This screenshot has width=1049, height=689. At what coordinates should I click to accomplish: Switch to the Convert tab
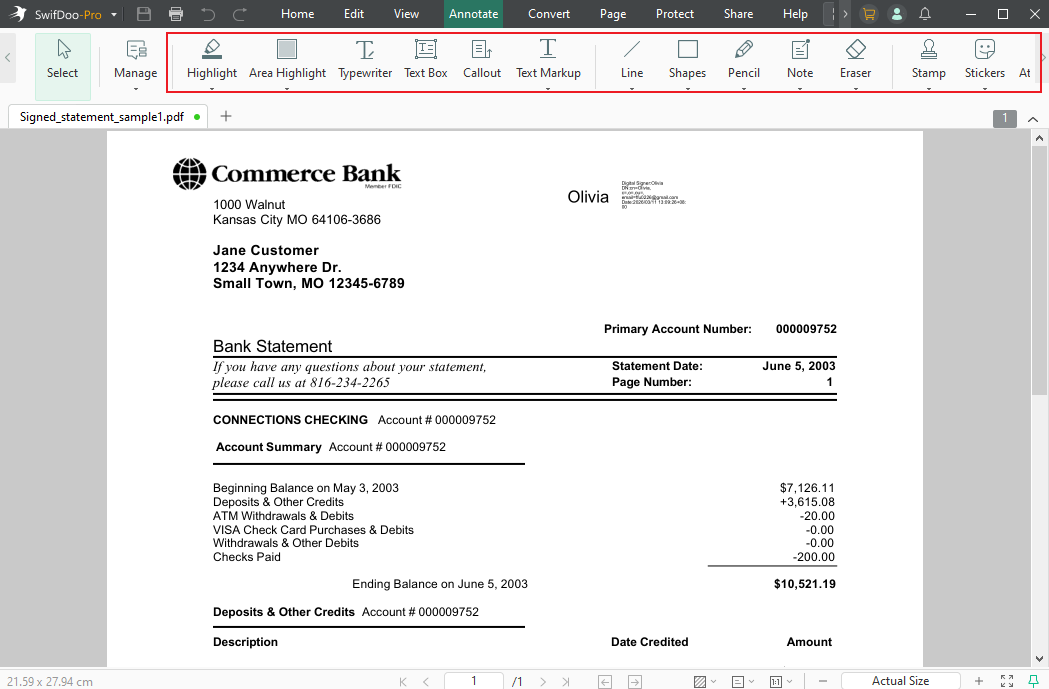point(548,14)
